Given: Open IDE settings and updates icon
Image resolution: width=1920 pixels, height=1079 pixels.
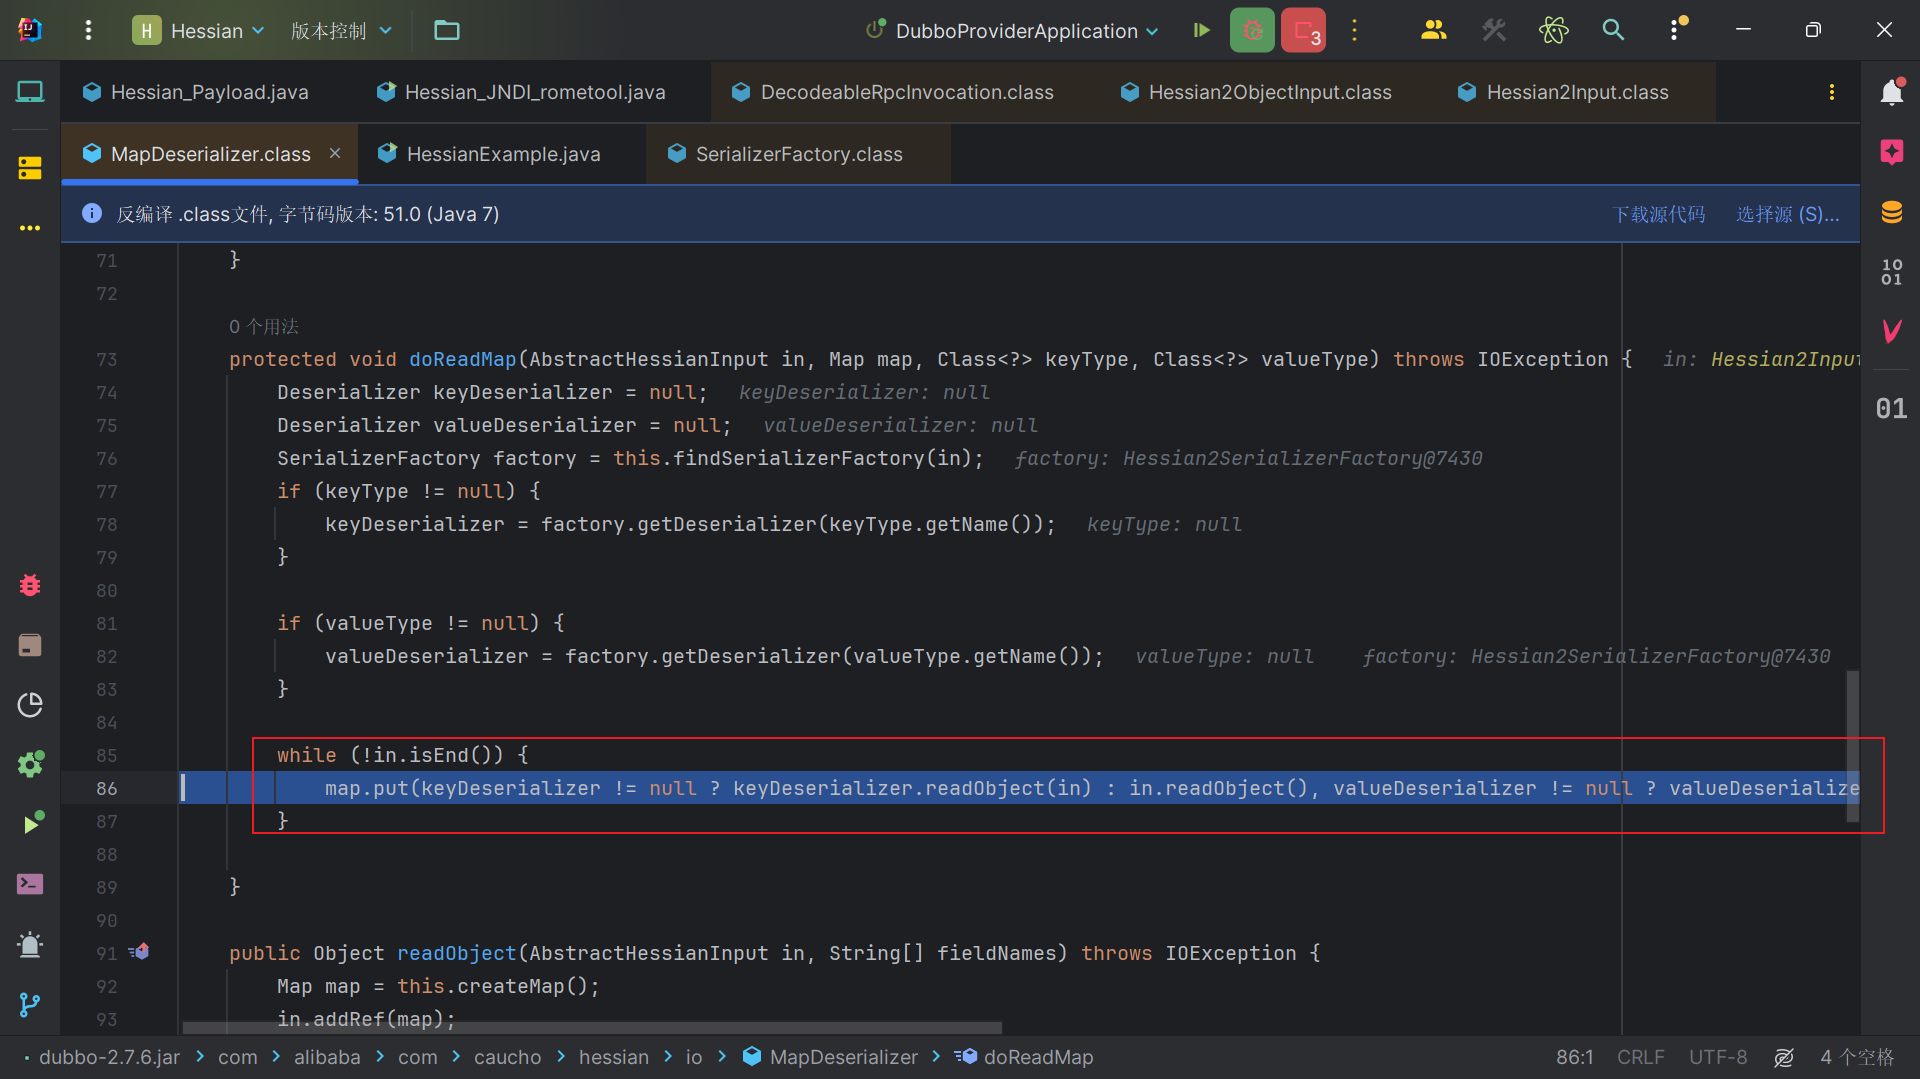Looking at the screenshot, I should [1677, 30].
